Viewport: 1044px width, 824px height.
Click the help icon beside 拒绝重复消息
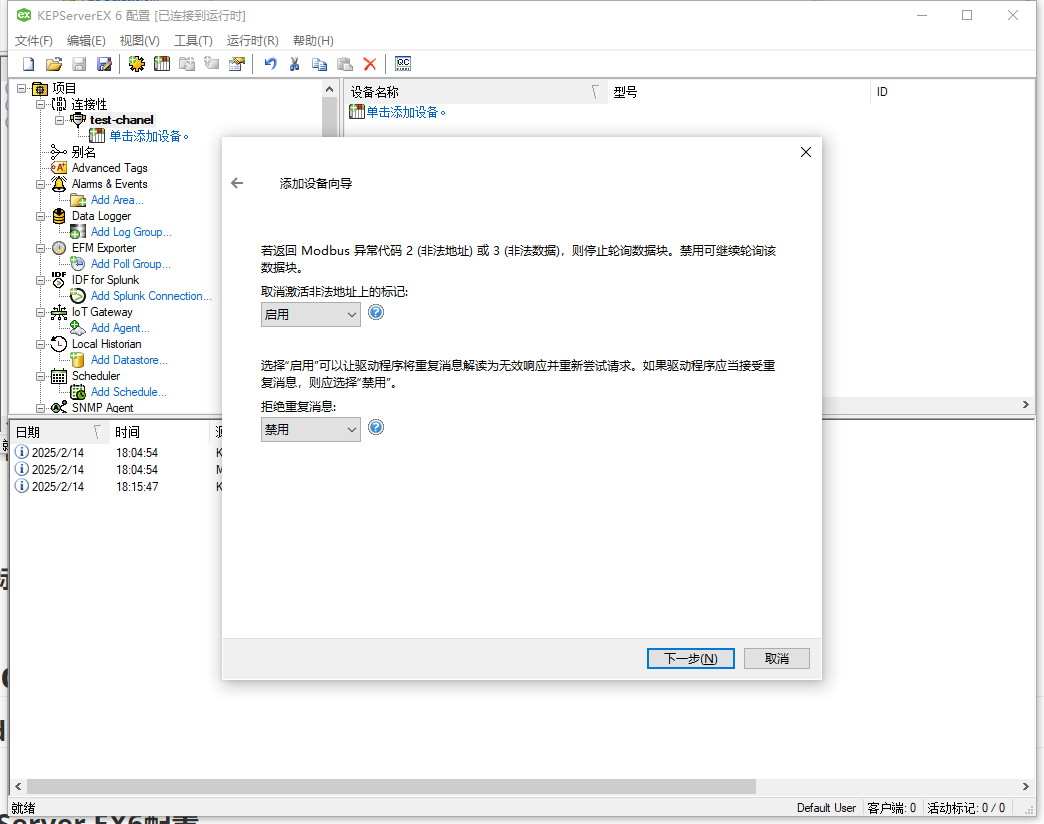[376, 427]
